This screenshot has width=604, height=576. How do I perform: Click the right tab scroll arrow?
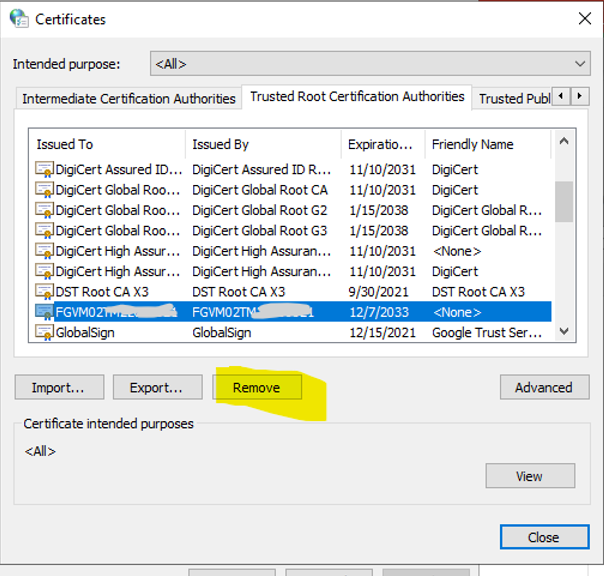pyautogui.click(x=580, y=96)
